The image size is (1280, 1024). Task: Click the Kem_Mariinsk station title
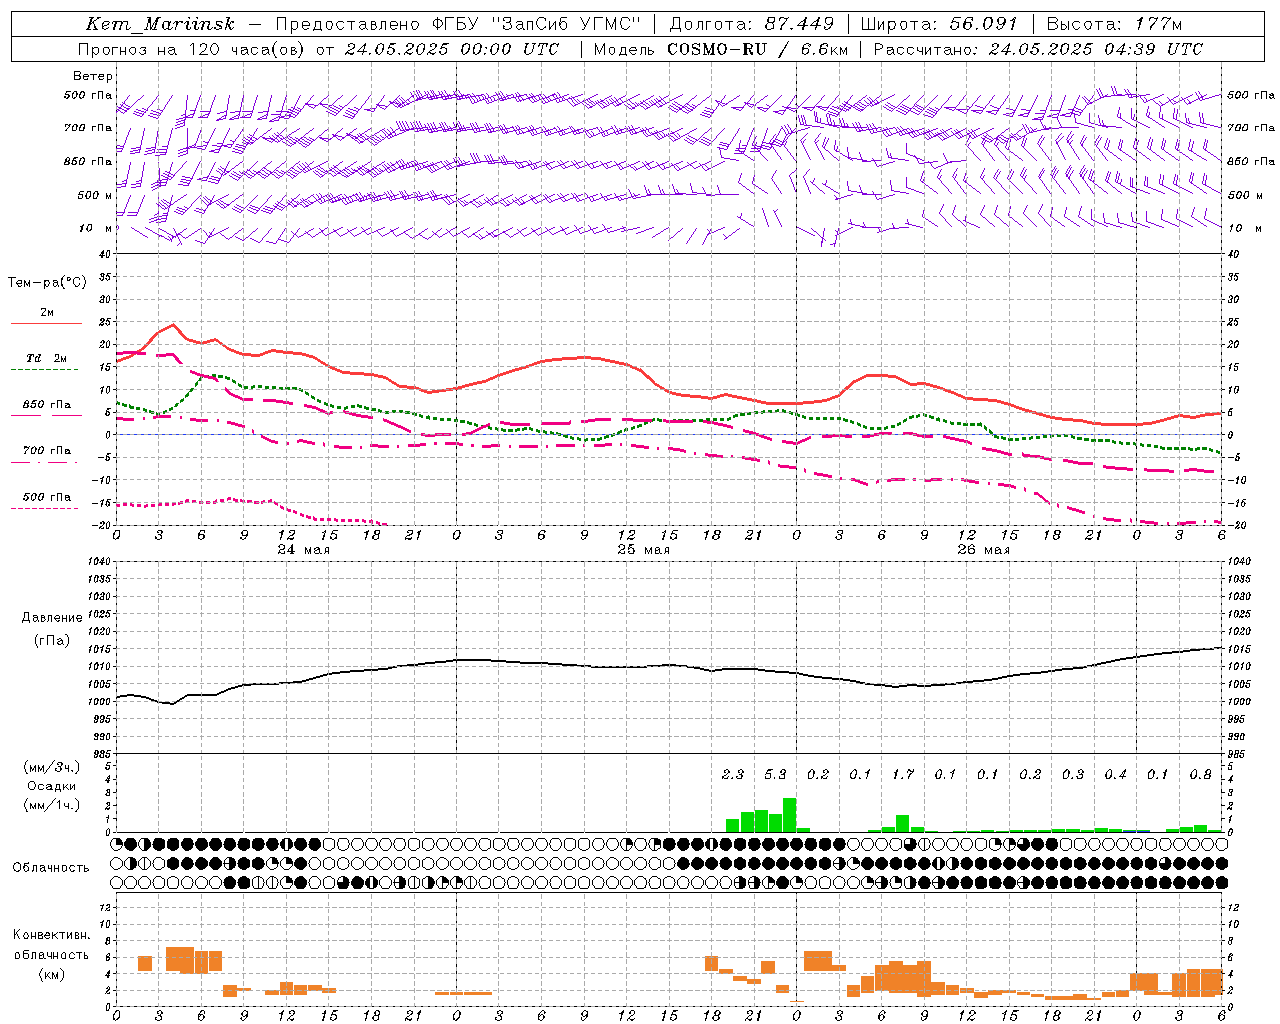[160, 24]
